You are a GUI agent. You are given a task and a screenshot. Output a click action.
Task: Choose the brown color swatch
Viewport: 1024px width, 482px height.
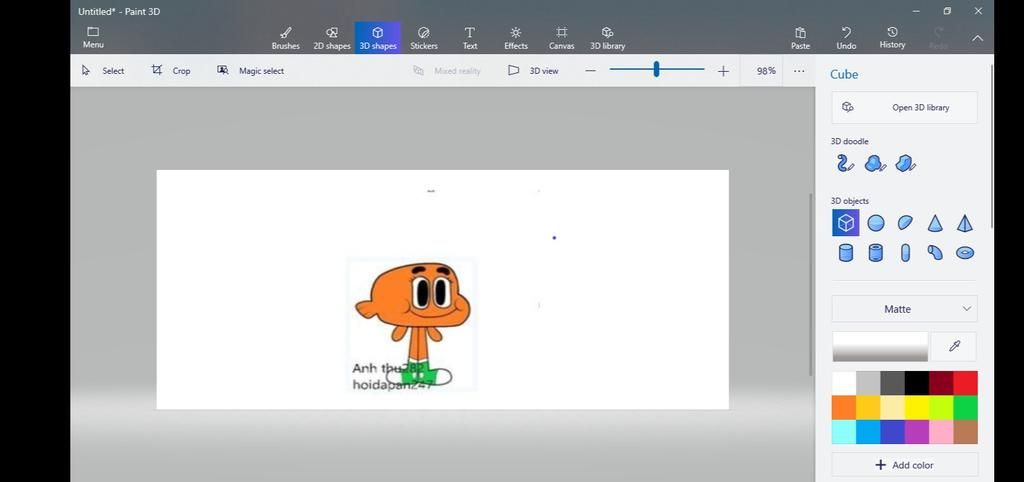click(965, 432)
